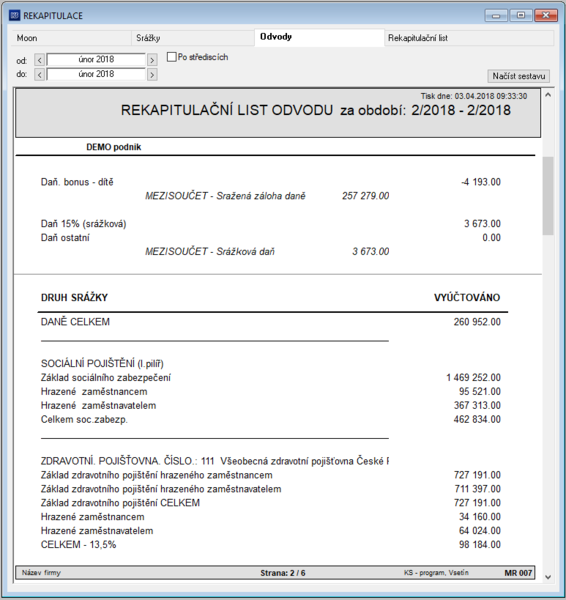Image resolution: width=566 pixels, height=600 pixels.
Task: Maximize the REKAPITULACE window
Action: [x=521, y=15]
